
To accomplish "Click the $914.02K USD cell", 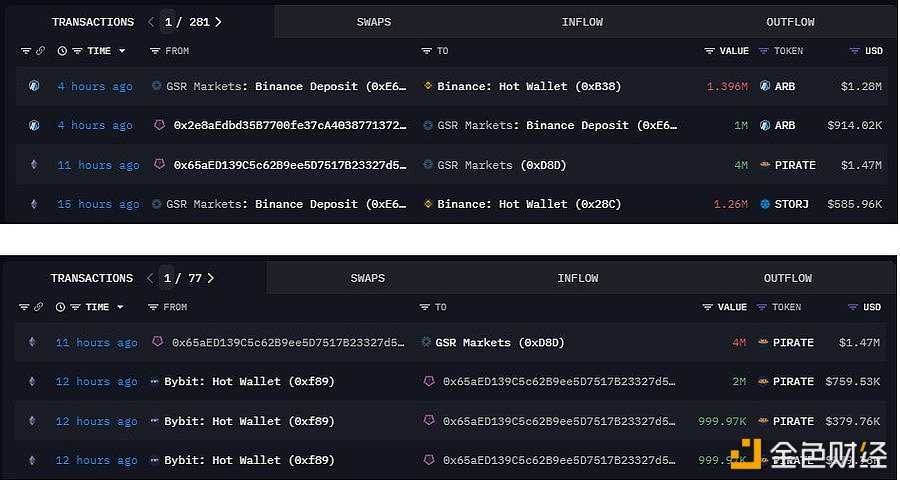I will [x=854, y=125].
